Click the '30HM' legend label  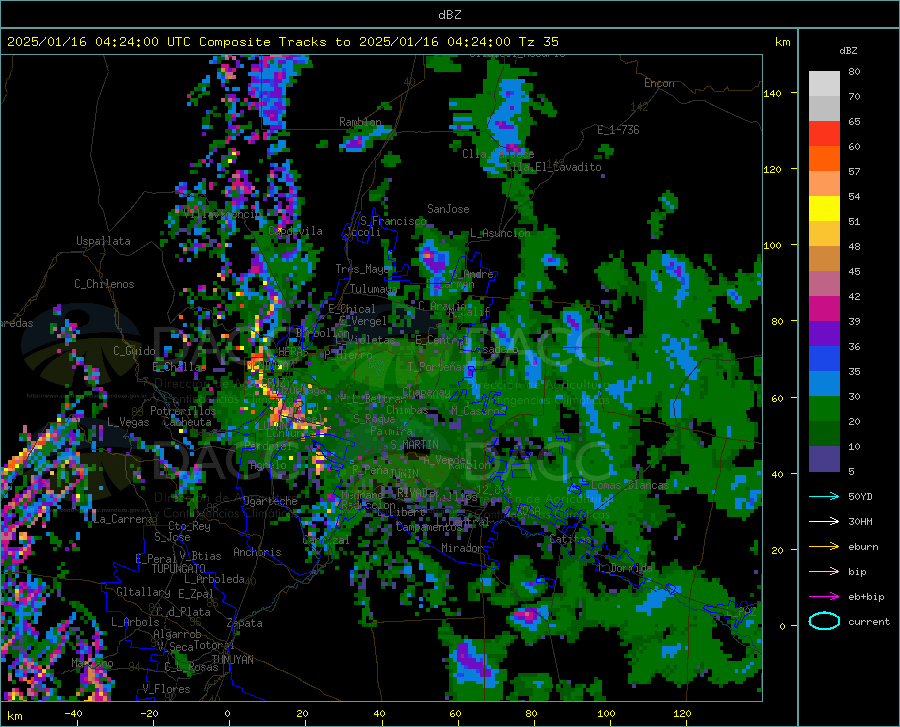860,522
